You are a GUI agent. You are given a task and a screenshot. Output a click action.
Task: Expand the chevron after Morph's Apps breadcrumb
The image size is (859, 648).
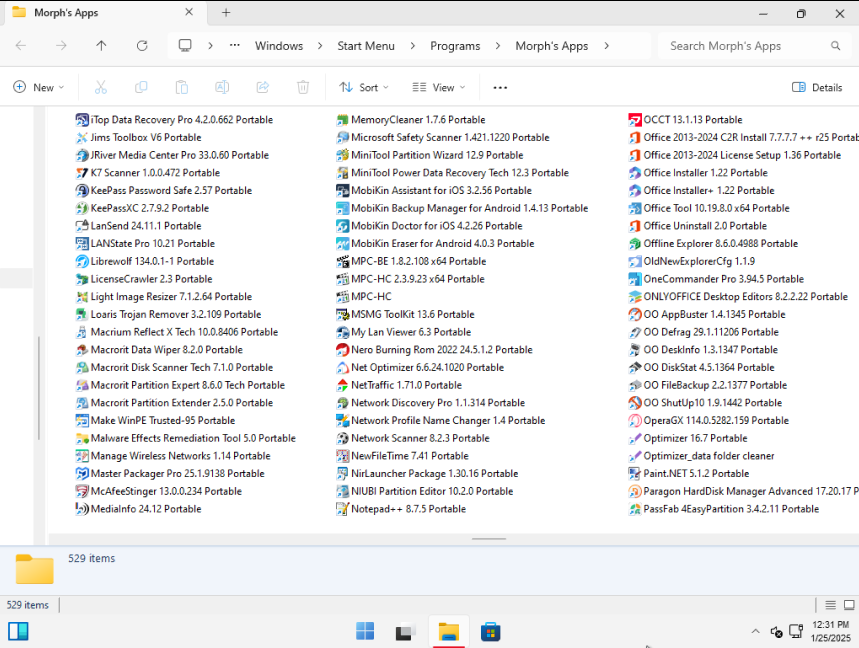click(x=606, y=46)
